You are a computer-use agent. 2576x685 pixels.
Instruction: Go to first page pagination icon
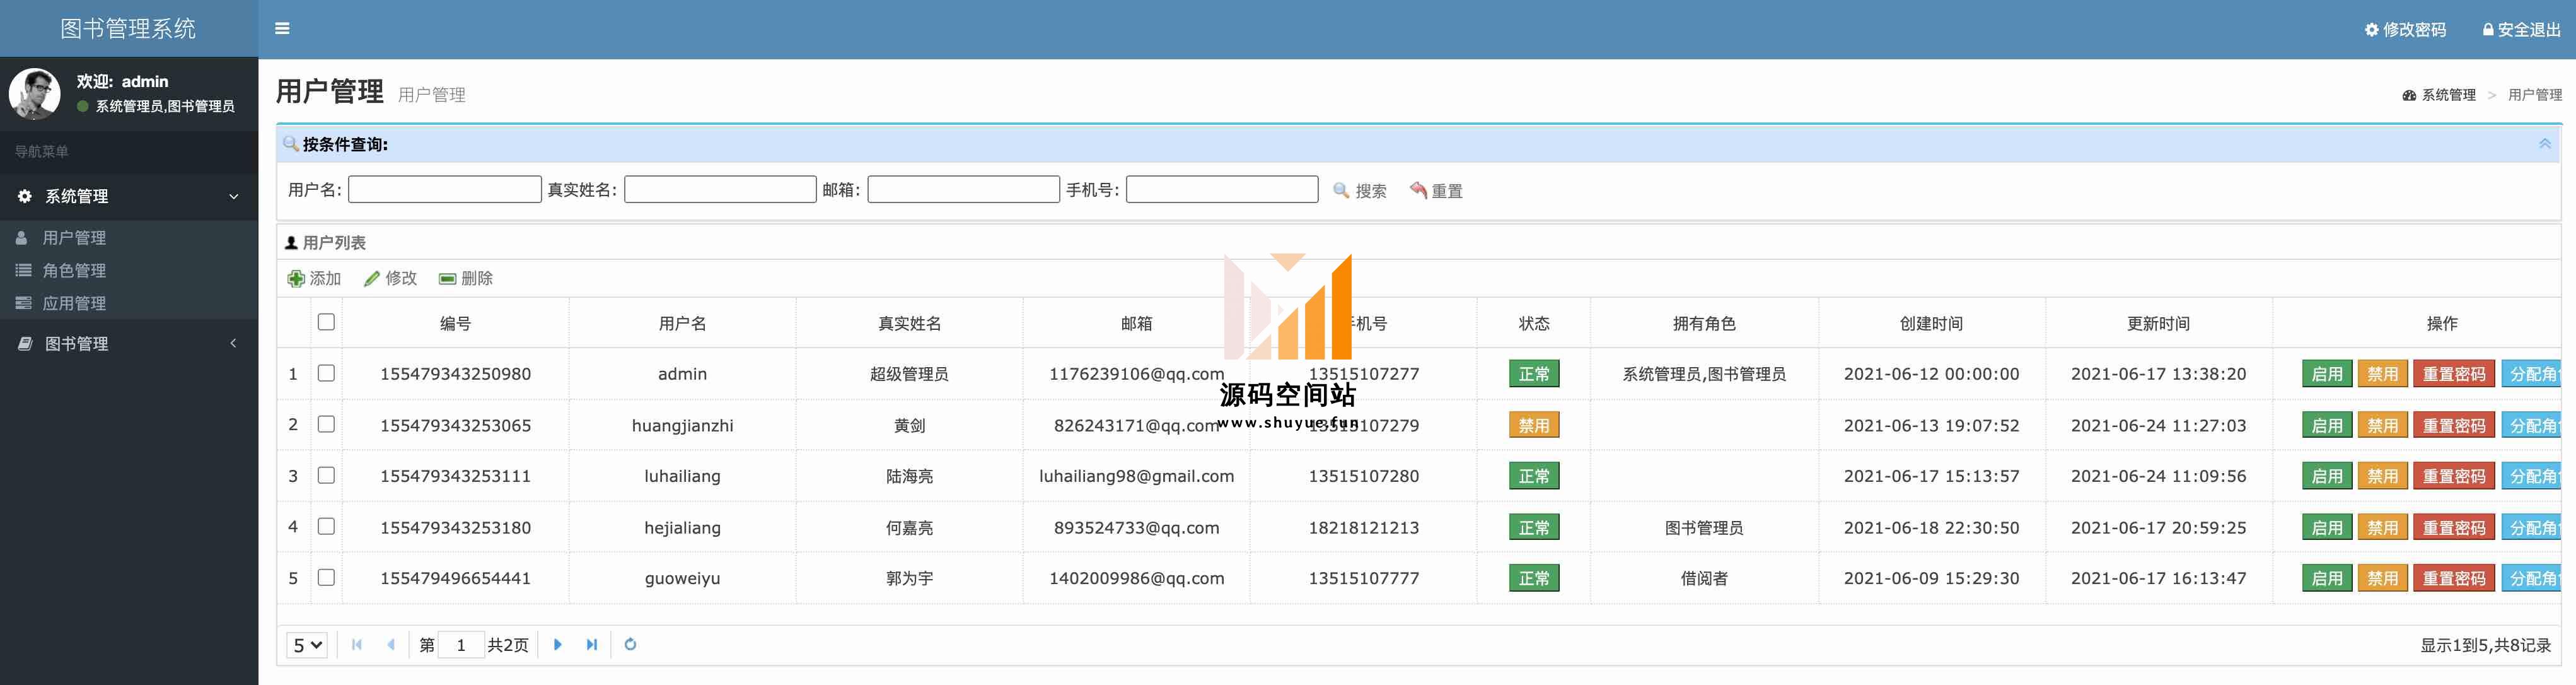(x=357, y=645)
